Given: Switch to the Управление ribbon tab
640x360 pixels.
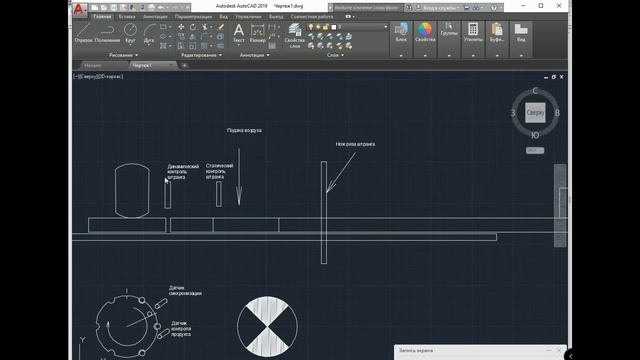Looking at the screenshot, I should pyautogui.click(x=248, y=17).
